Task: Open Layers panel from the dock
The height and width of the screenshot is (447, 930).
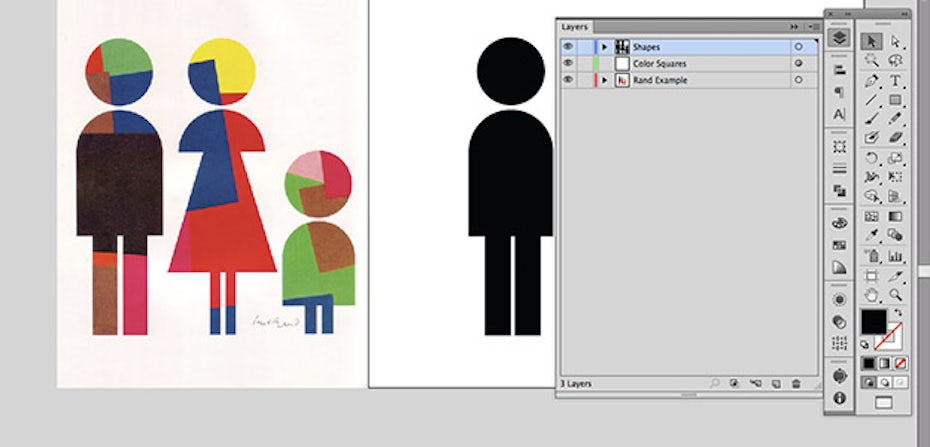Action: (839, 38)
